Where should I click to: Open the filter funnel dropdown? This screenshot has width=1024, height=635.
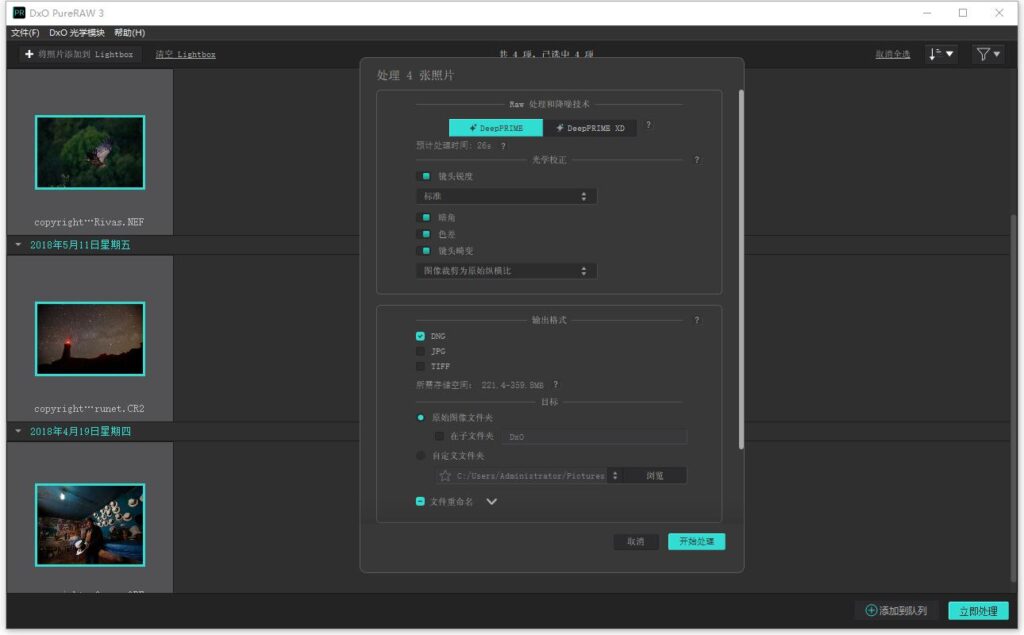click(x=988, y=54)
